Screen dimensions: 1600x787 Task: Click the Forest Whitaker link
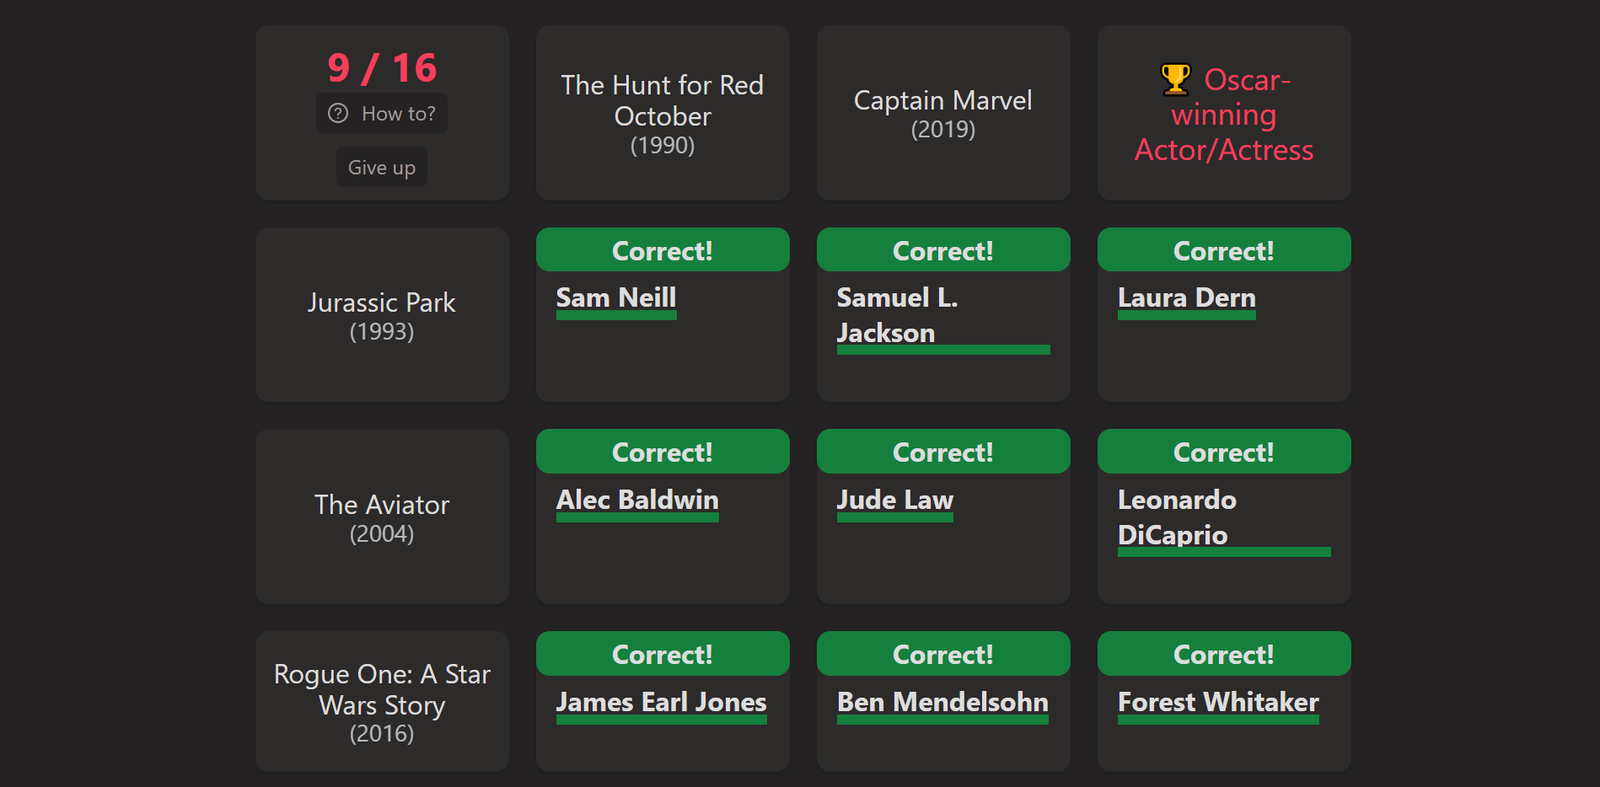click(1218, 702)
